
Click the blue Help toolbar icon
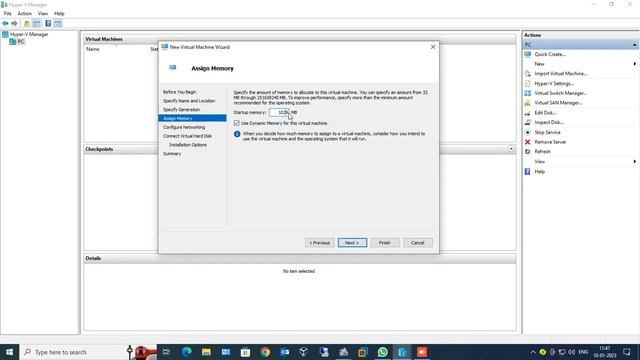coord(48,24)
